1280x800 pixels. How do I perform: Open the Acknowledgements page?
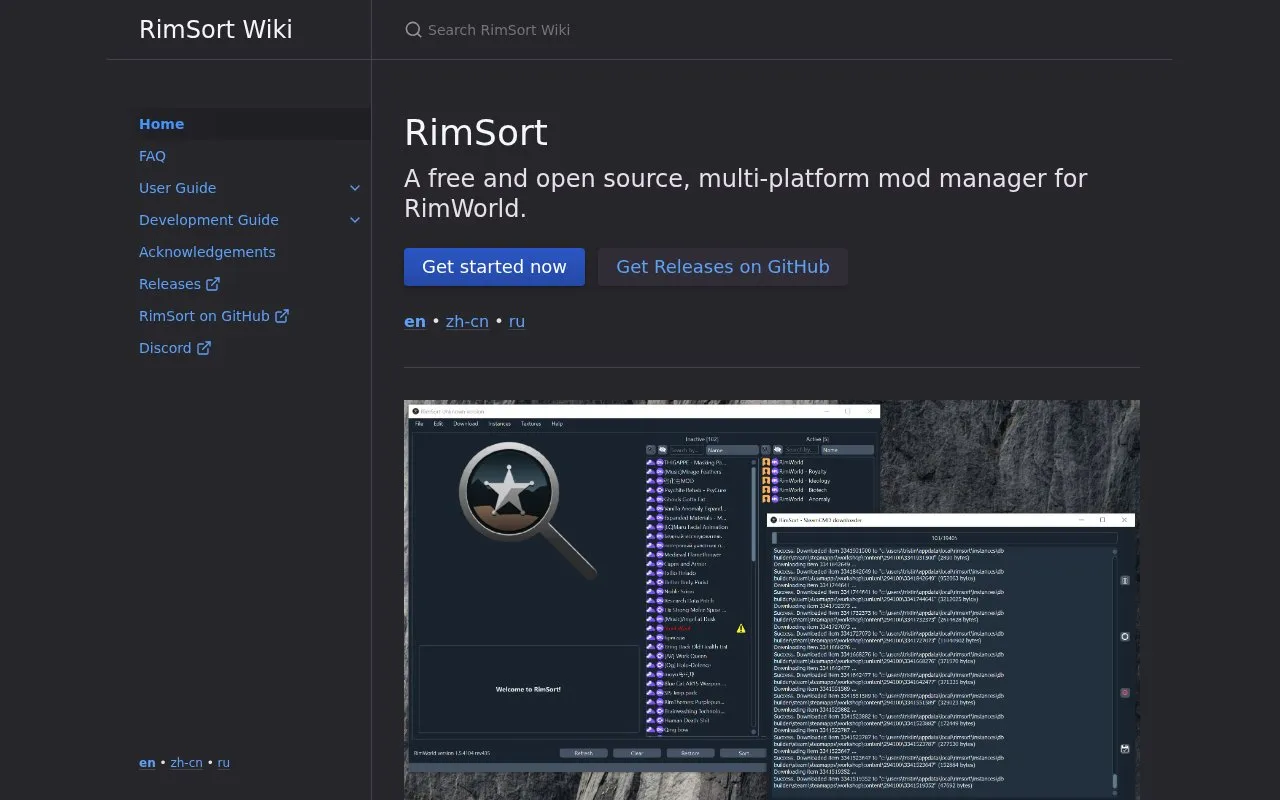point(207,252)
